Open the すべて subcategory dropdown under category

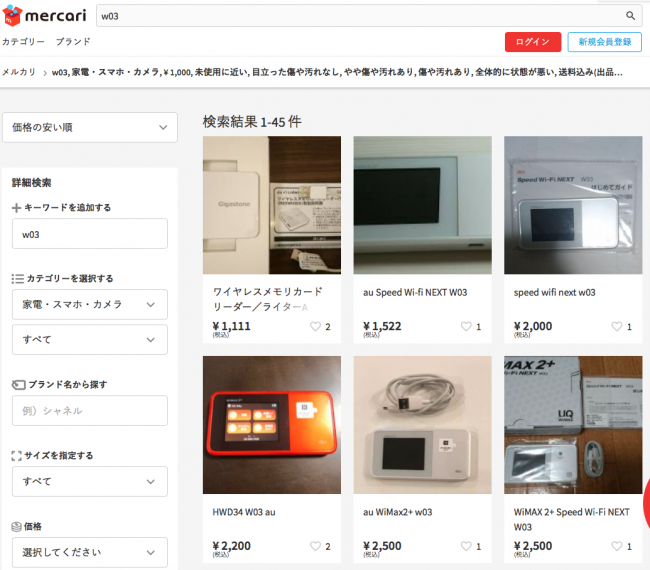[90, 340]
